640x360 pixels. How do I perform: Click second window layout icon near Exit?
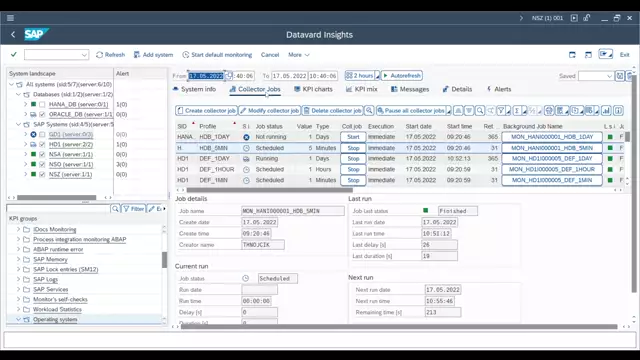pos(588,55)
